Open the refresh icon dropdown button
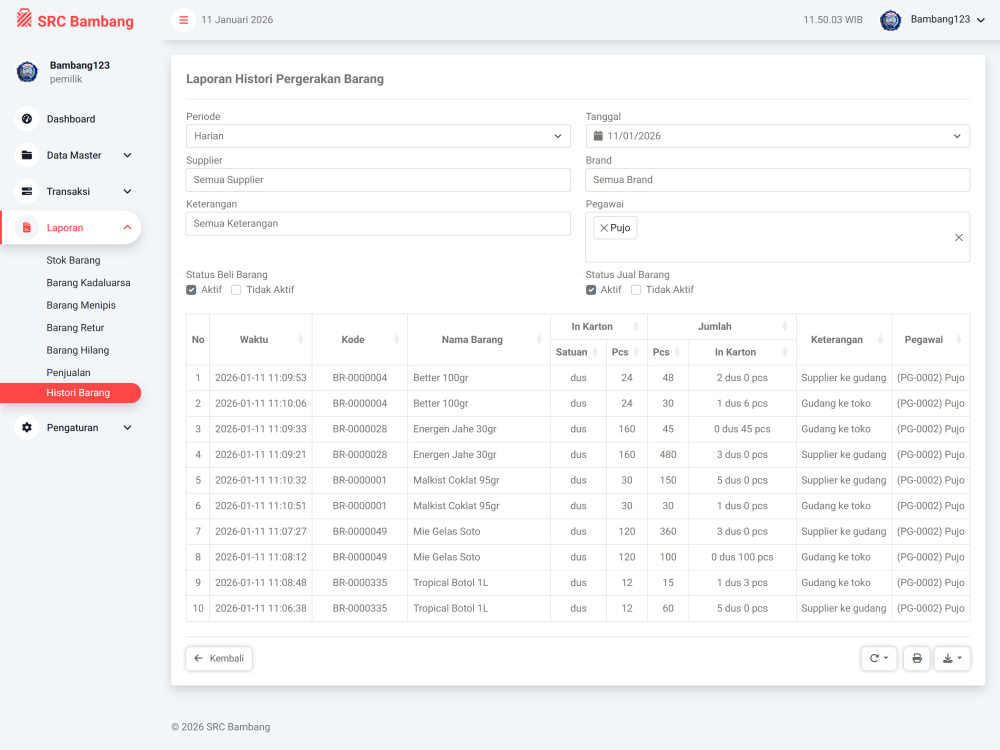This screenshot has width=1000, height=750. pyautogui.click(x=879, y=658)
